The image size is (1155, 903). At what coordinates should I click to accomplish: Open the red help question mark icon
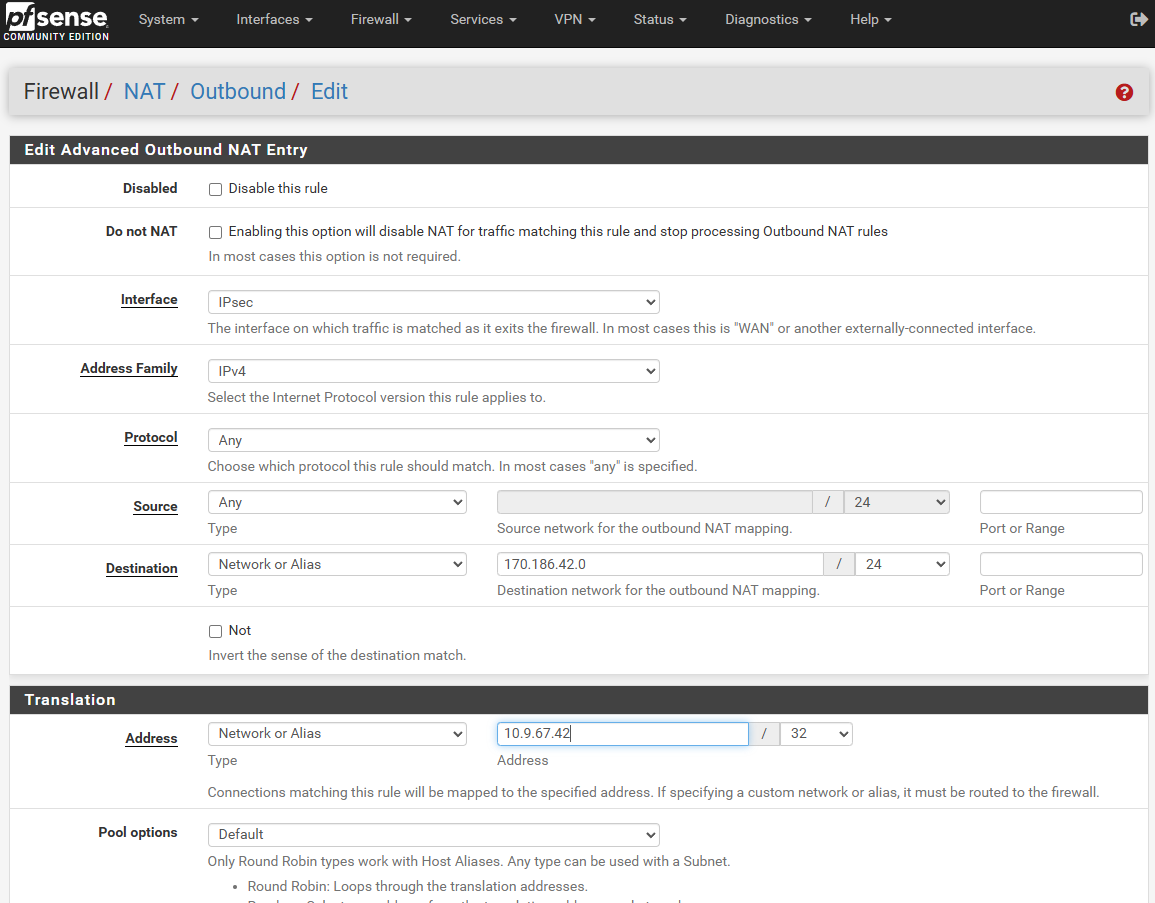click(1124, 92)
